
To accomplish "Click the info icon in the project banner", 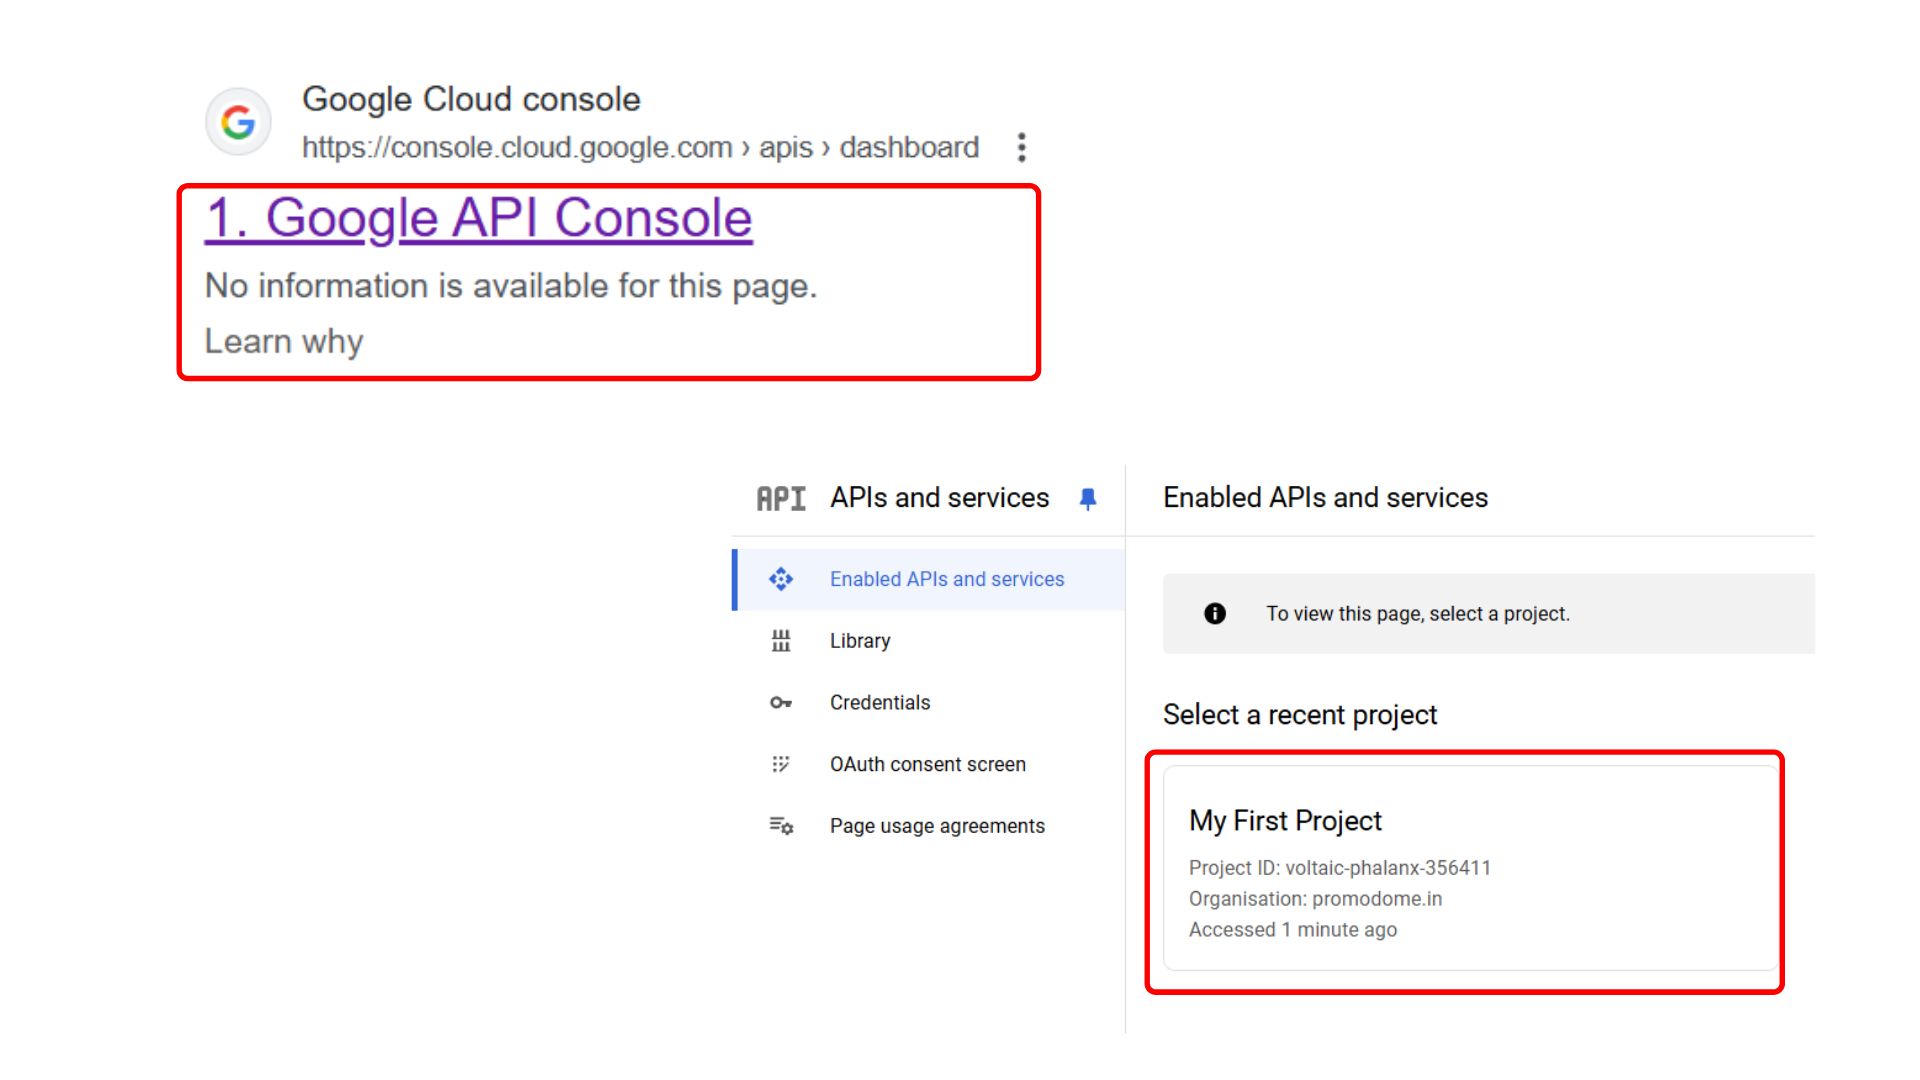I will tap(1214, 613).
